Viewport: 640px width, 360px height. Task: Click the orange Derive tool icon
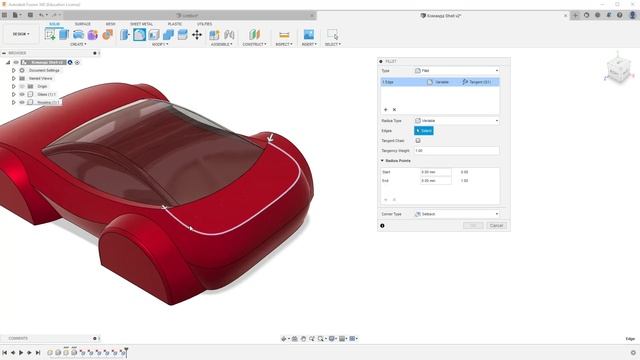(107, 34)
